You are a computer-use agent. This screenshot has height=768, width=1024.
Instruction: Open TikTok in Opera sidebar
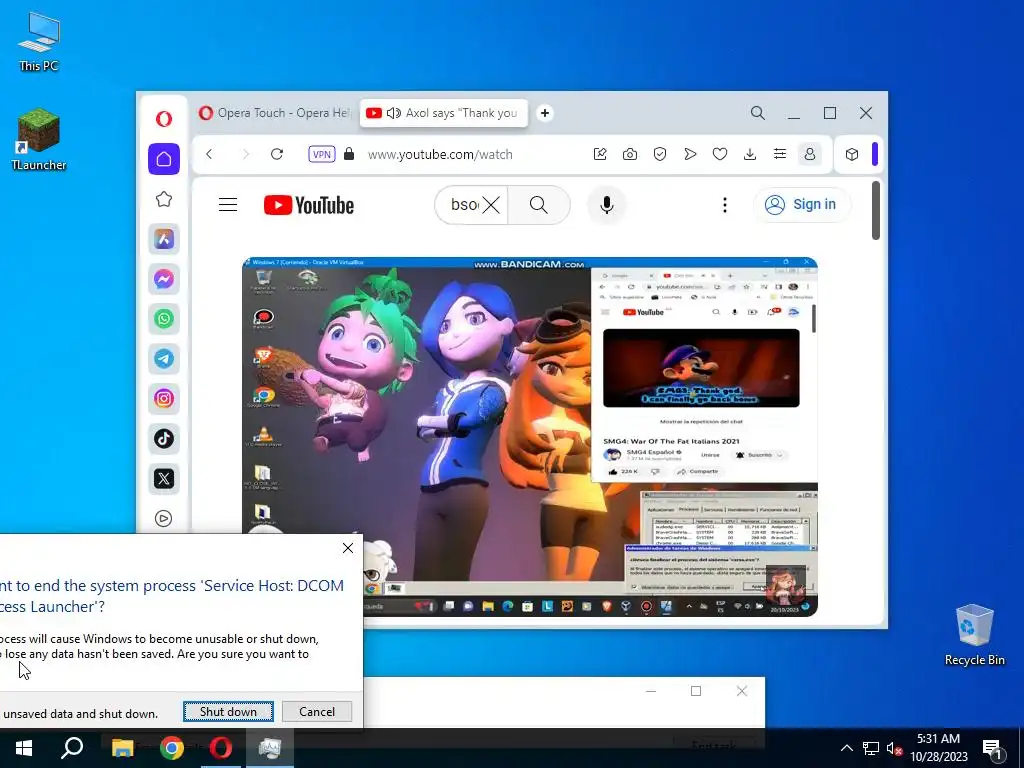[164, 438]
